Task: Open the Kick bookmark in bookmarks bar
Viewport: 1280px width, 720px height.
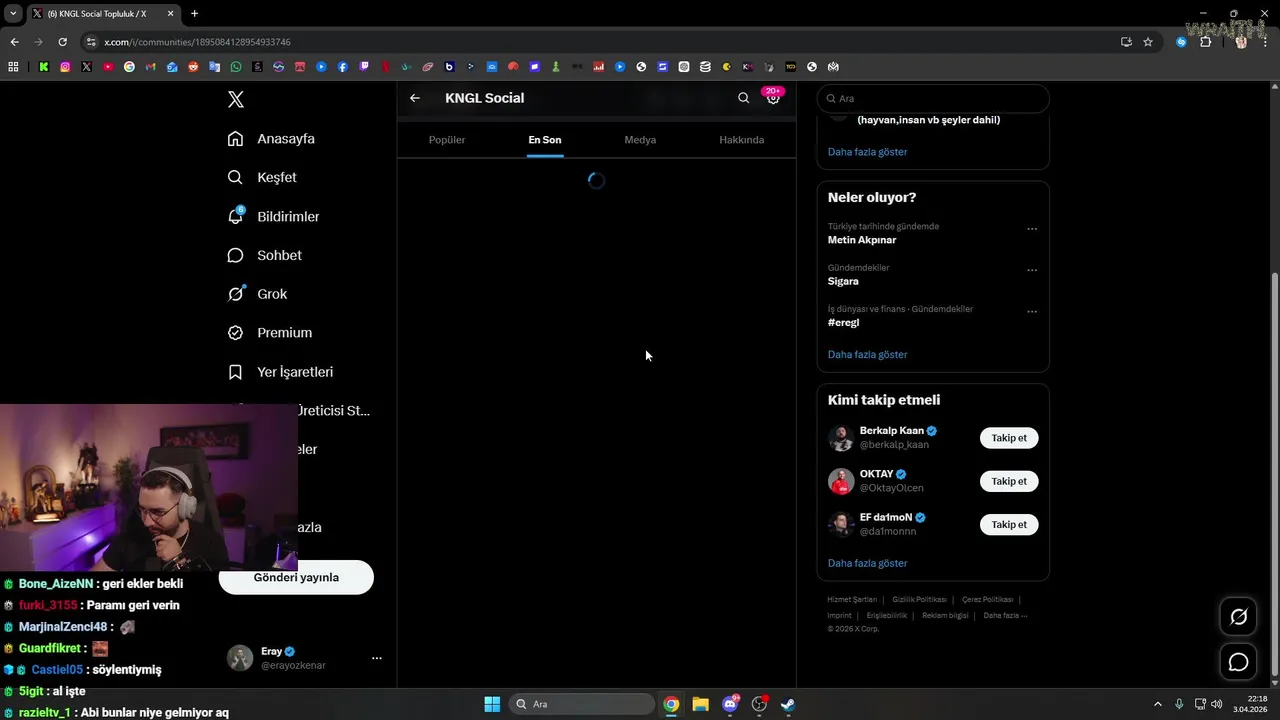Action: [44, 67]
